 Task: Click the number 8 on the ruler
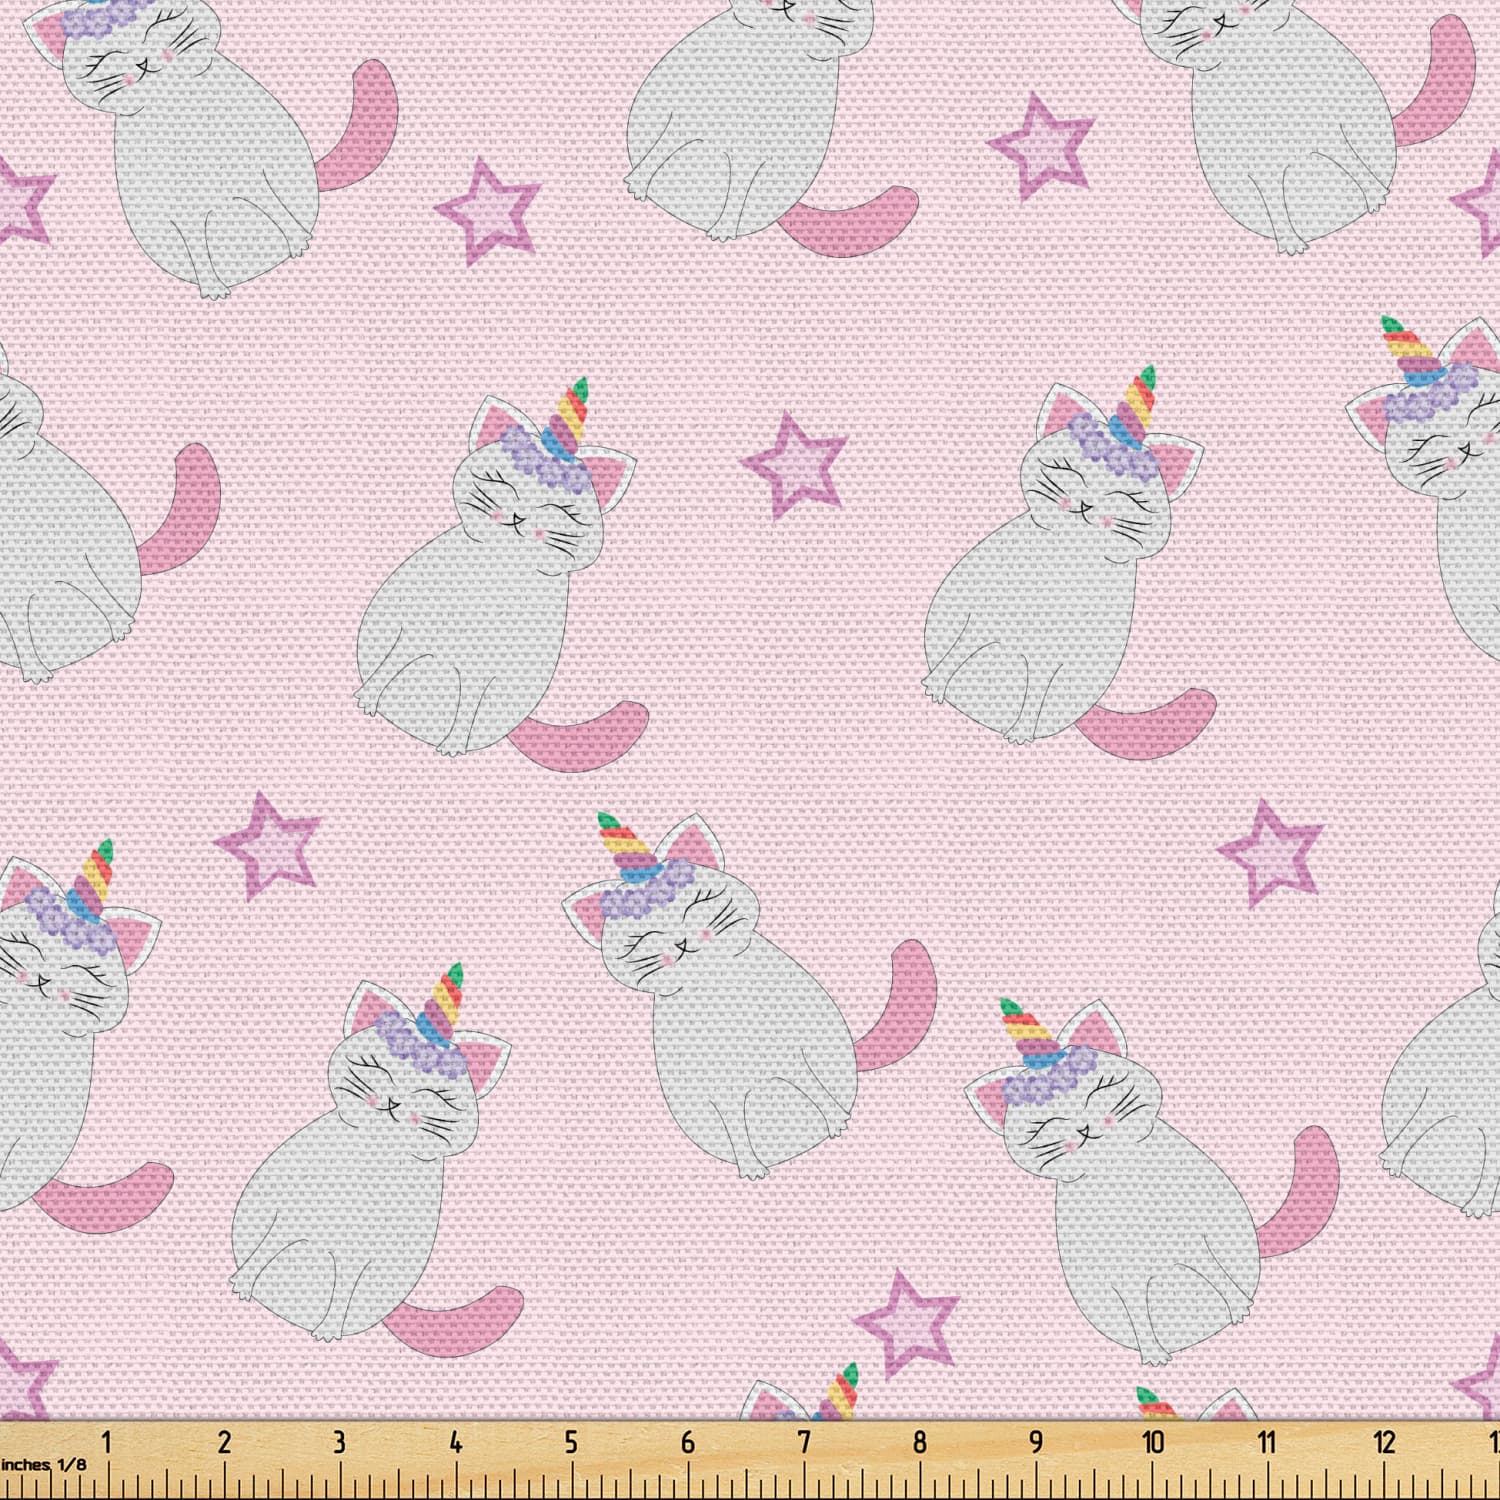coord(919,1442)
